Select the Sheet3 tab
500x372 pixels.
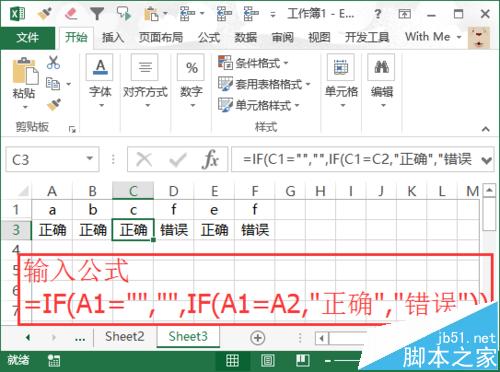pos(188,337)
